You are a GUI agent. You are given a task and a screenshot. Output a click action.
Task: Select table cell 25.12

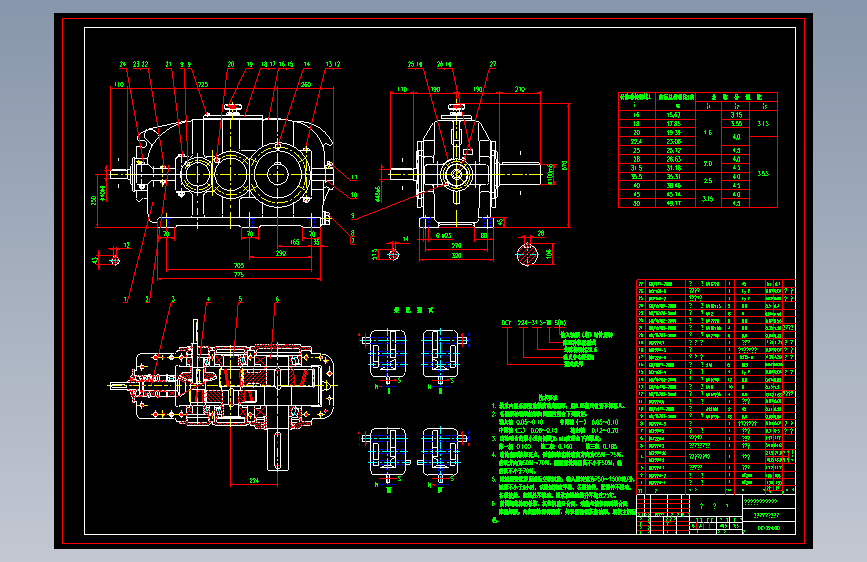673,150
